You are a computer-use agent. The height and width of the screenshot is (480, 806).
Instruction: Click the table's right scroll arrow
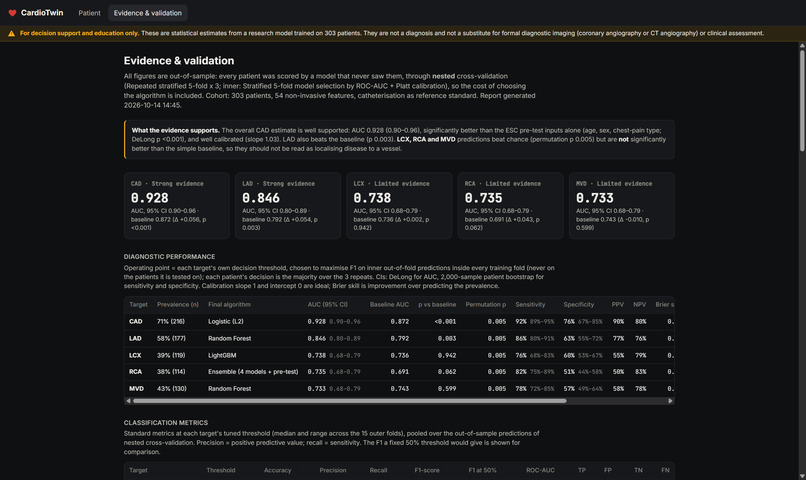pyautogui.click(x=670, y=401)
